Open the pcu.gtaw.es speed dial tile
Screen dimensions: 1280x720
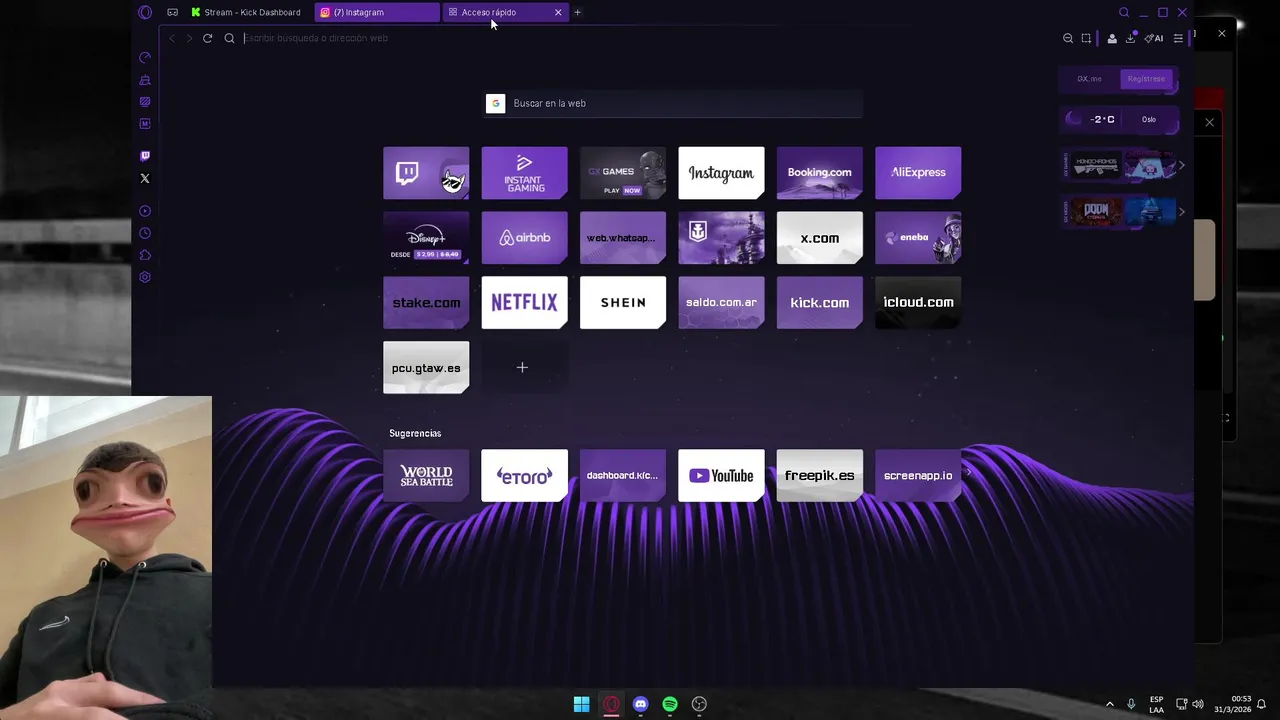(426, 367)
